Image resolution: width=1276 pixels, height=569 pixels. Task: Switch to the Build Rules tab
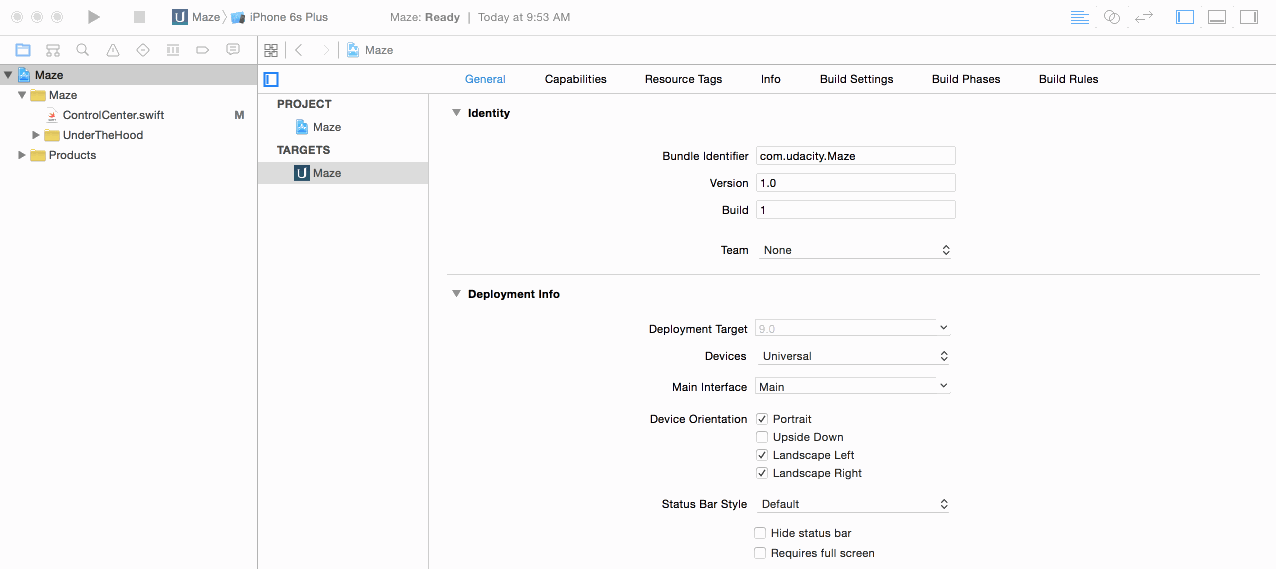[1069, 79]
